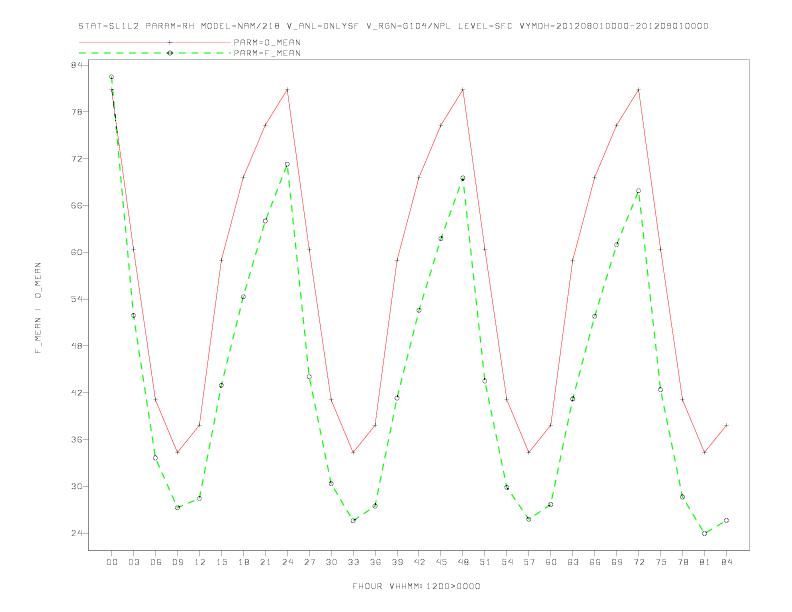Click x-axis forecast hour label 18

pos(243,562)
